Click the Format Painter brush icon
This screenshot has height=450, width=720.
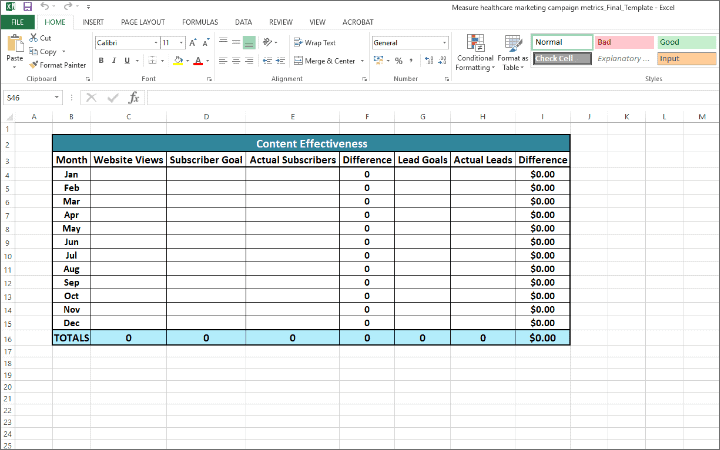34,64
